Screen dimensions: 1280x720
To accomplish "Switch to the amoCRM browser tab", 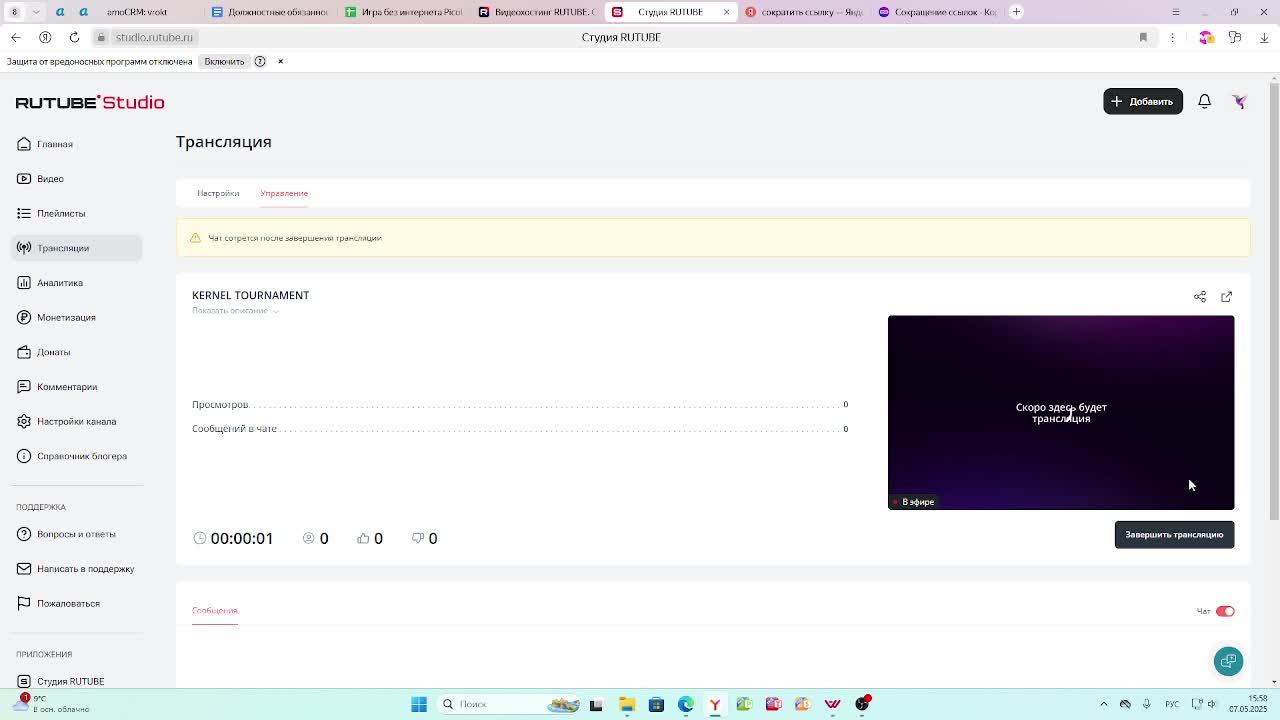I will click(137, 12).
